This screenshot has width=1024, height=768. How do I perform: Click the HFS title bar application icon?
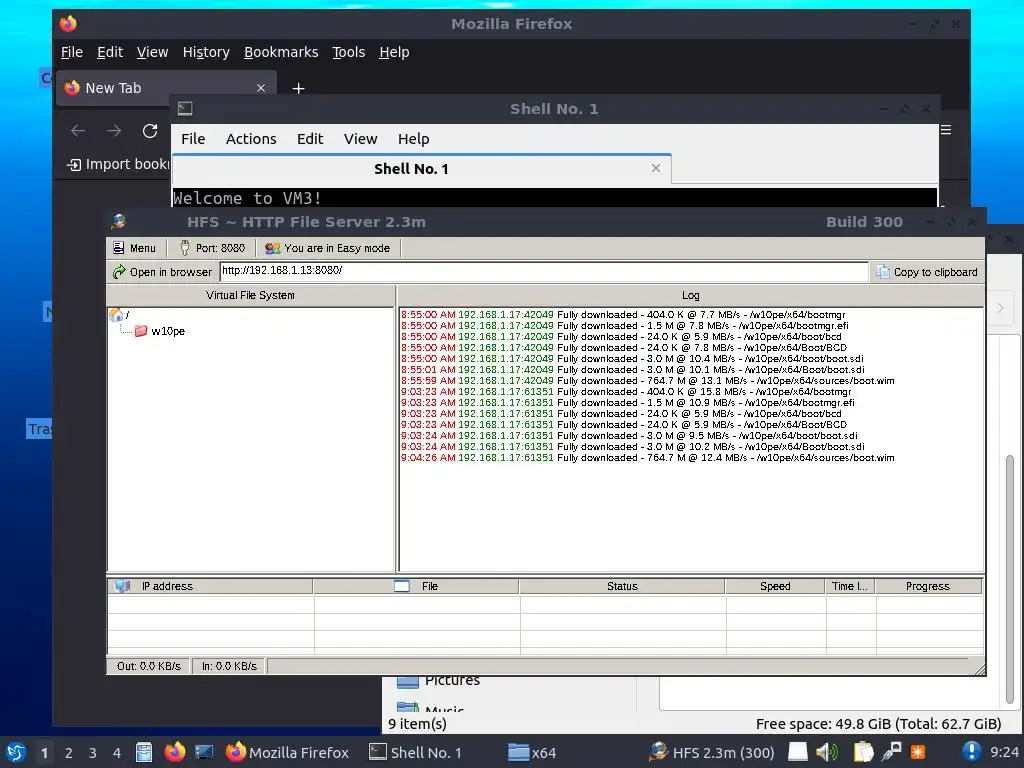pos(119,222)
